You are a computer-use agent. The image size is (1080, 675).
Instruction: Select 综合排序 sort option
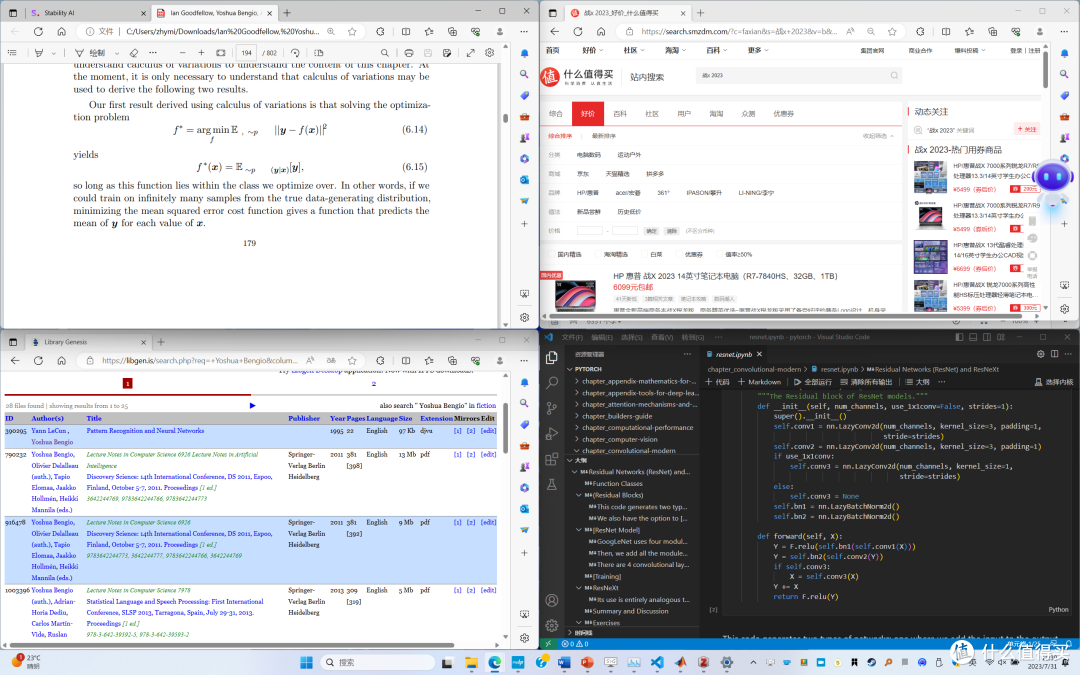tap(560, 136)
